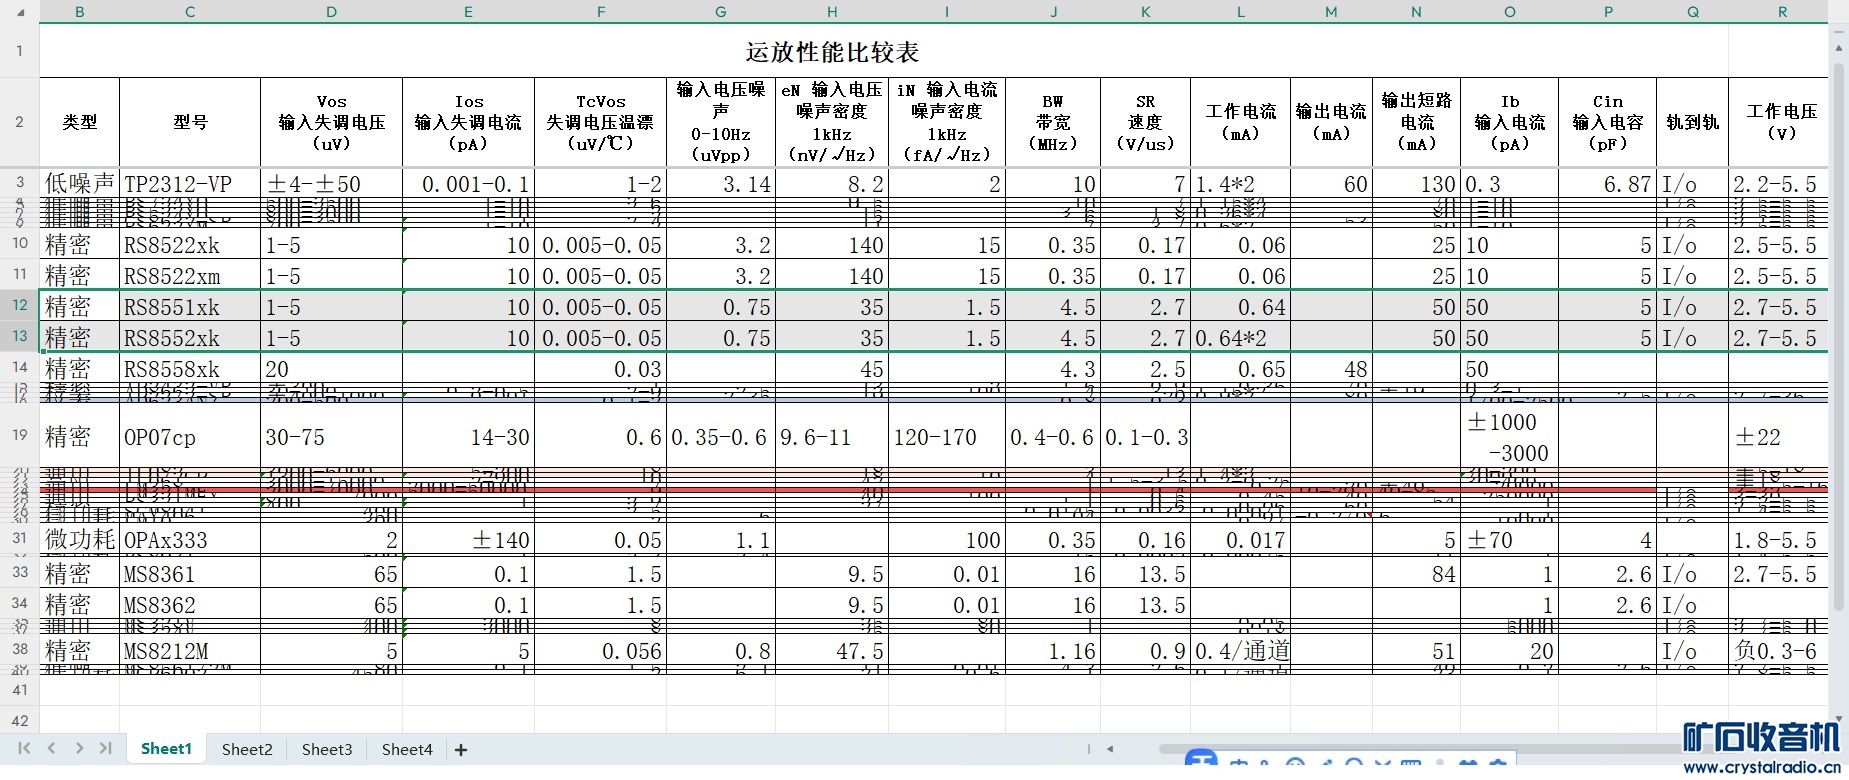Viewport: 1849px width, 780px height.
Task: Select the cell "RS8558xk"
Action: 190,369
